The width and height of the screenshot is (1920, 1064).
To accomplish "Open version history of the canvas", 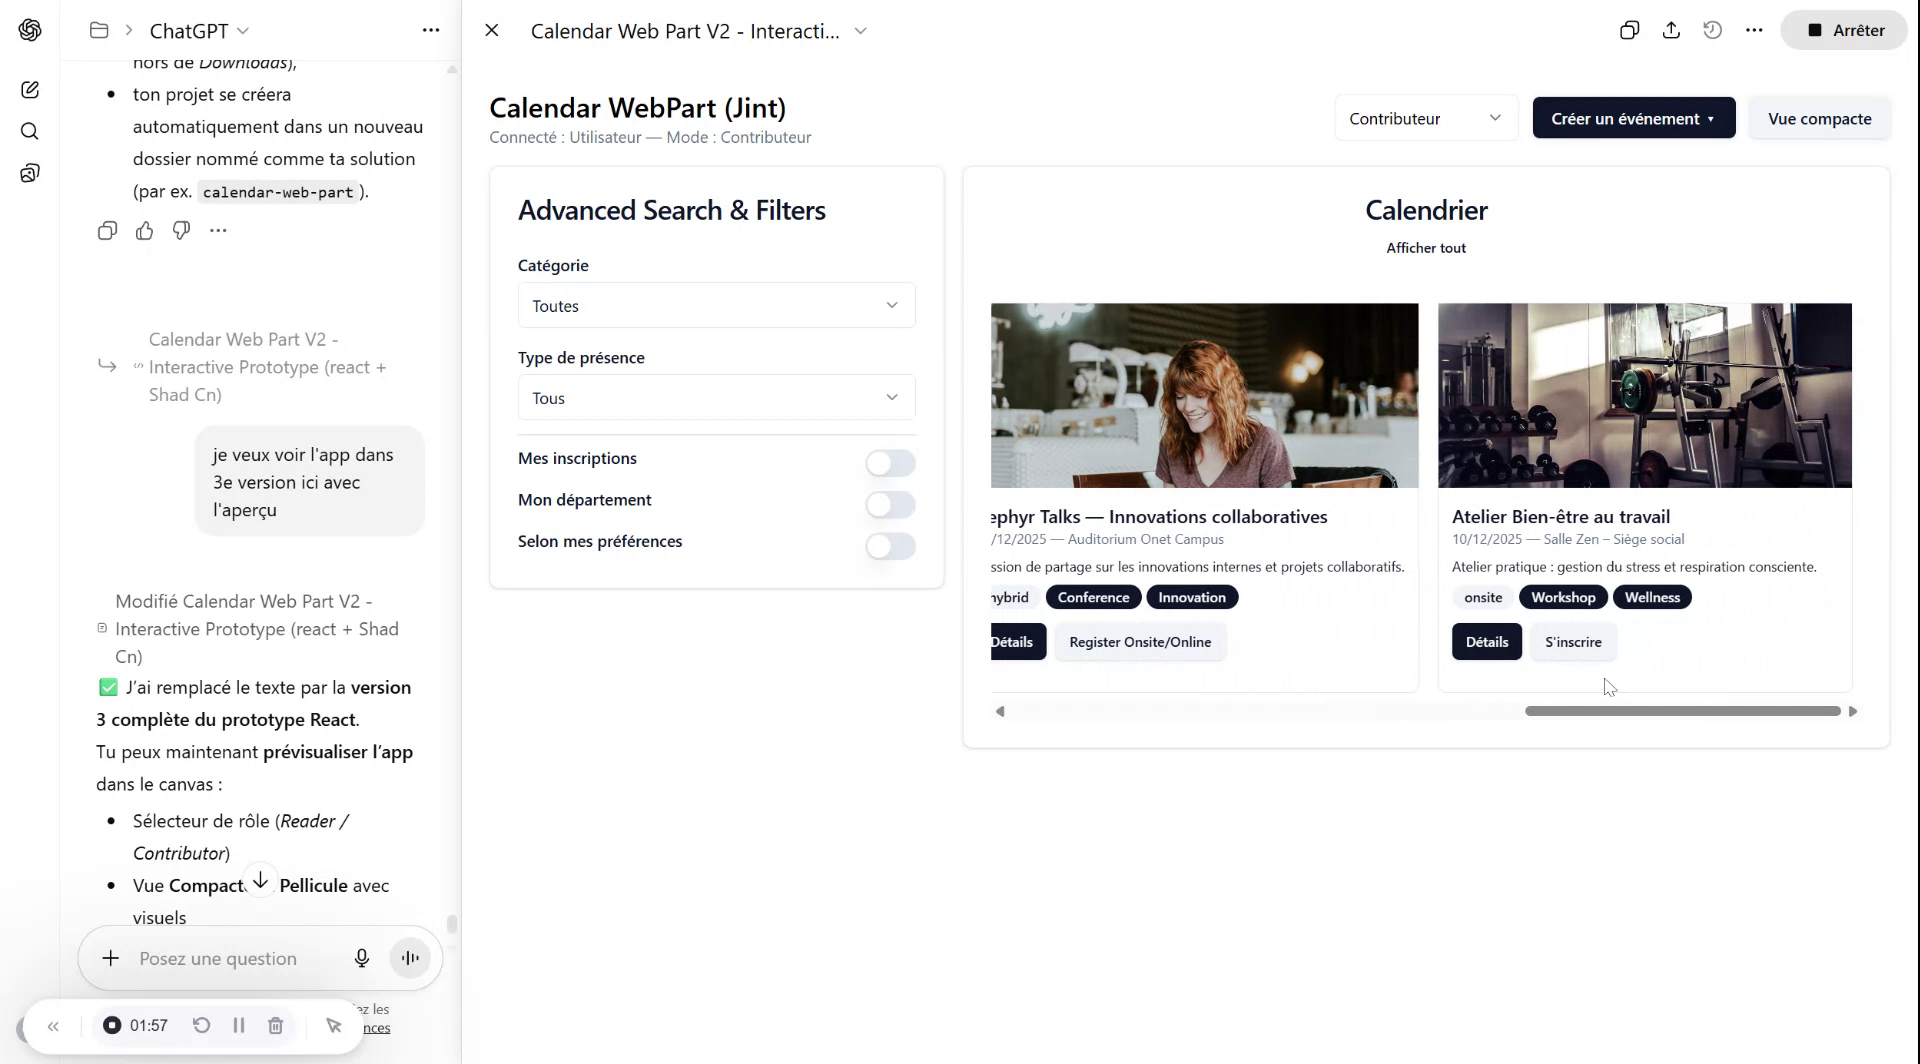I will (x=1712, y=30).
